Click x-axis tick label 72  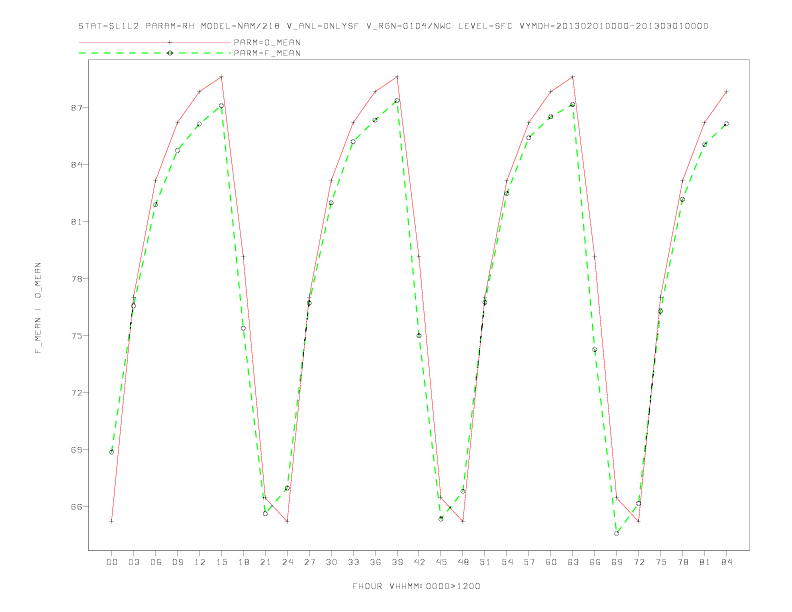(x=638, y=562)
